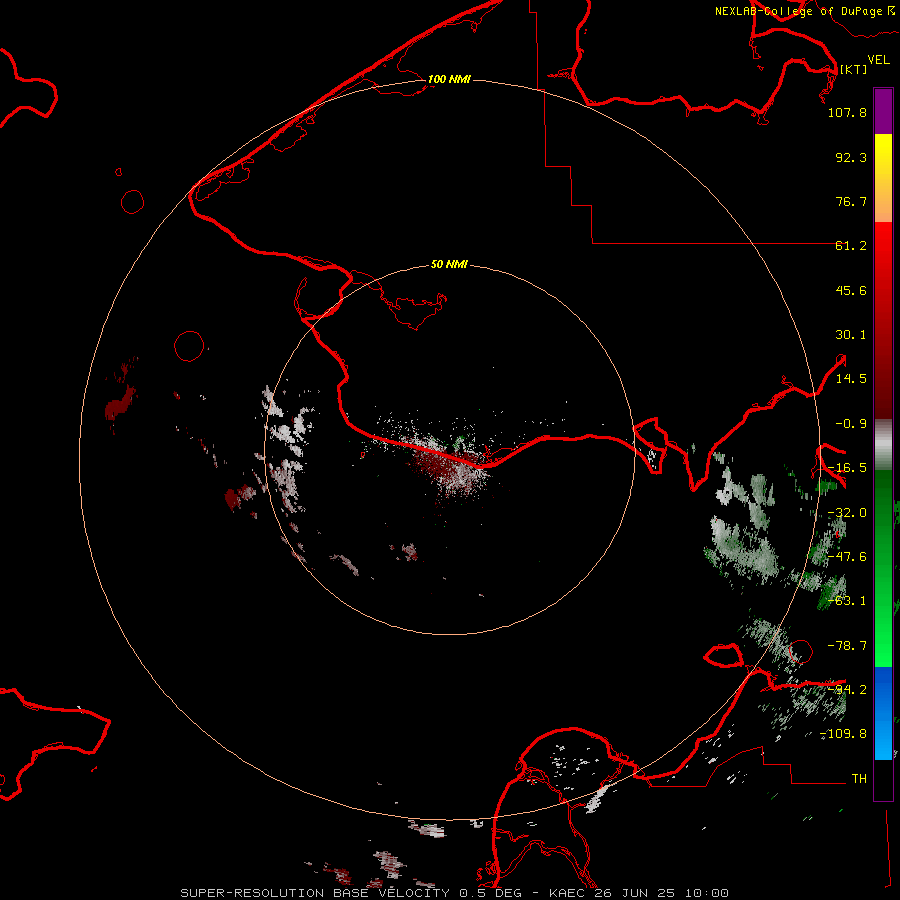
Task: Click the -63.1 velocity scale value
Action: click(x=847, y=601)
